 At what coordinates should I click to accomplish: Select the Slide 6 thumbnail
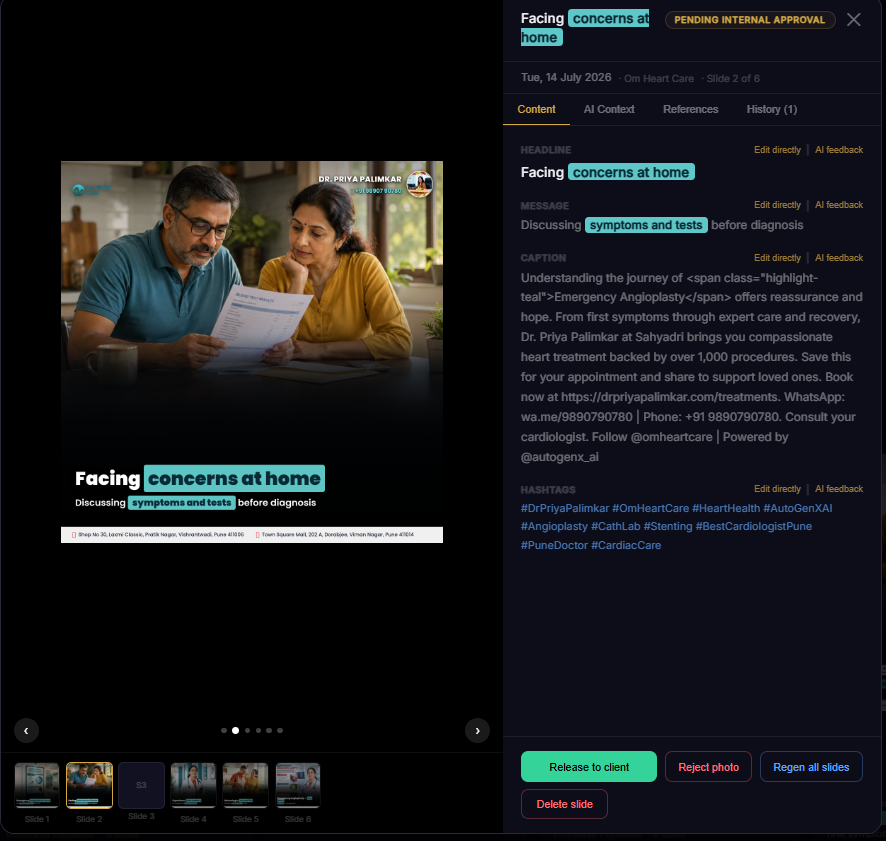[x=298, y=786]
